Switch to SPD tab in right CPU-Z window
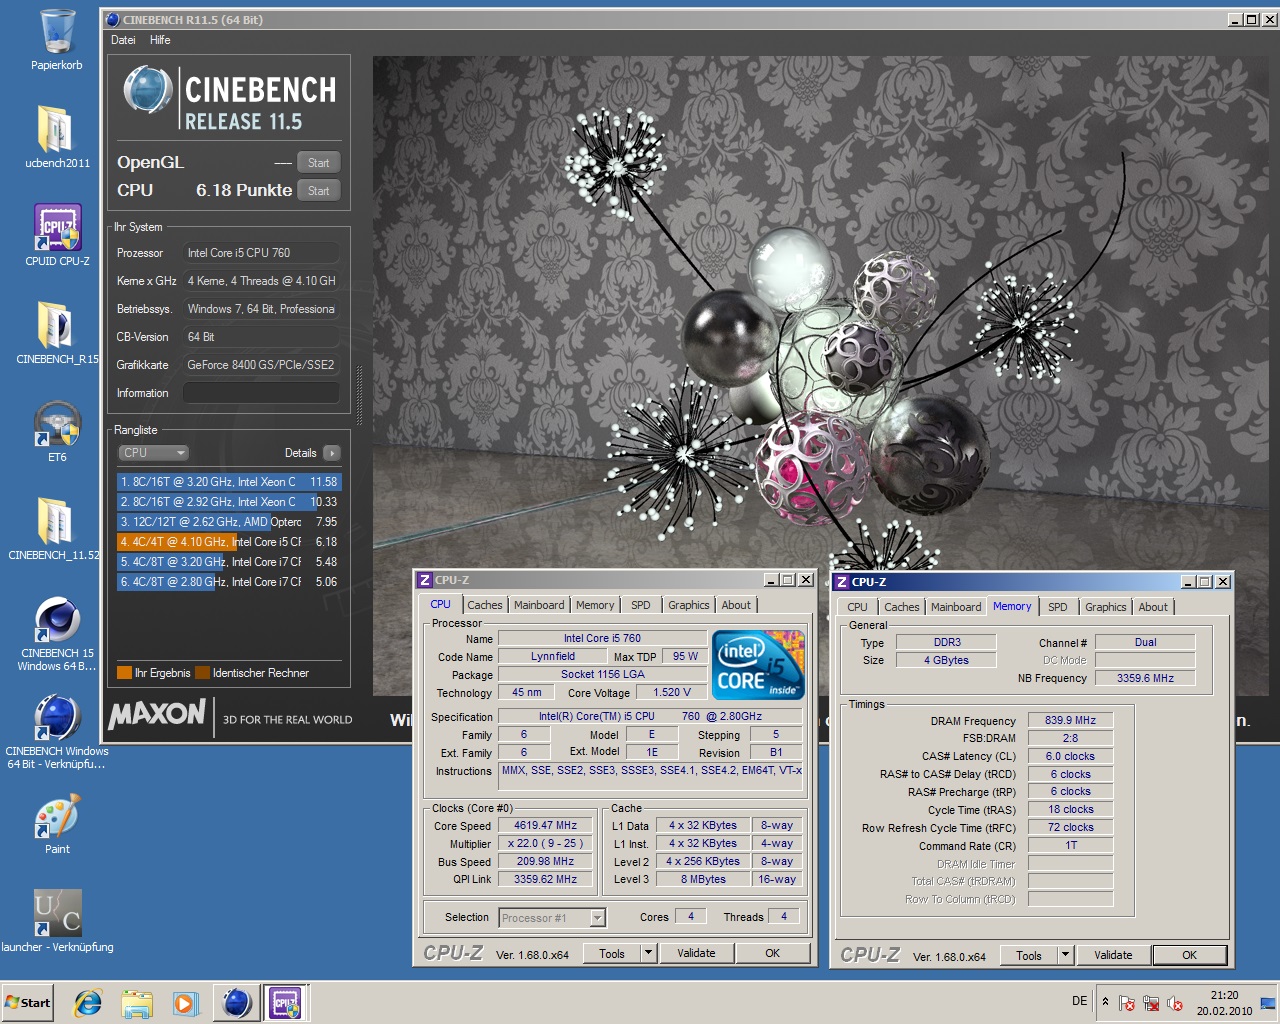 click(x=1058, y=607)
